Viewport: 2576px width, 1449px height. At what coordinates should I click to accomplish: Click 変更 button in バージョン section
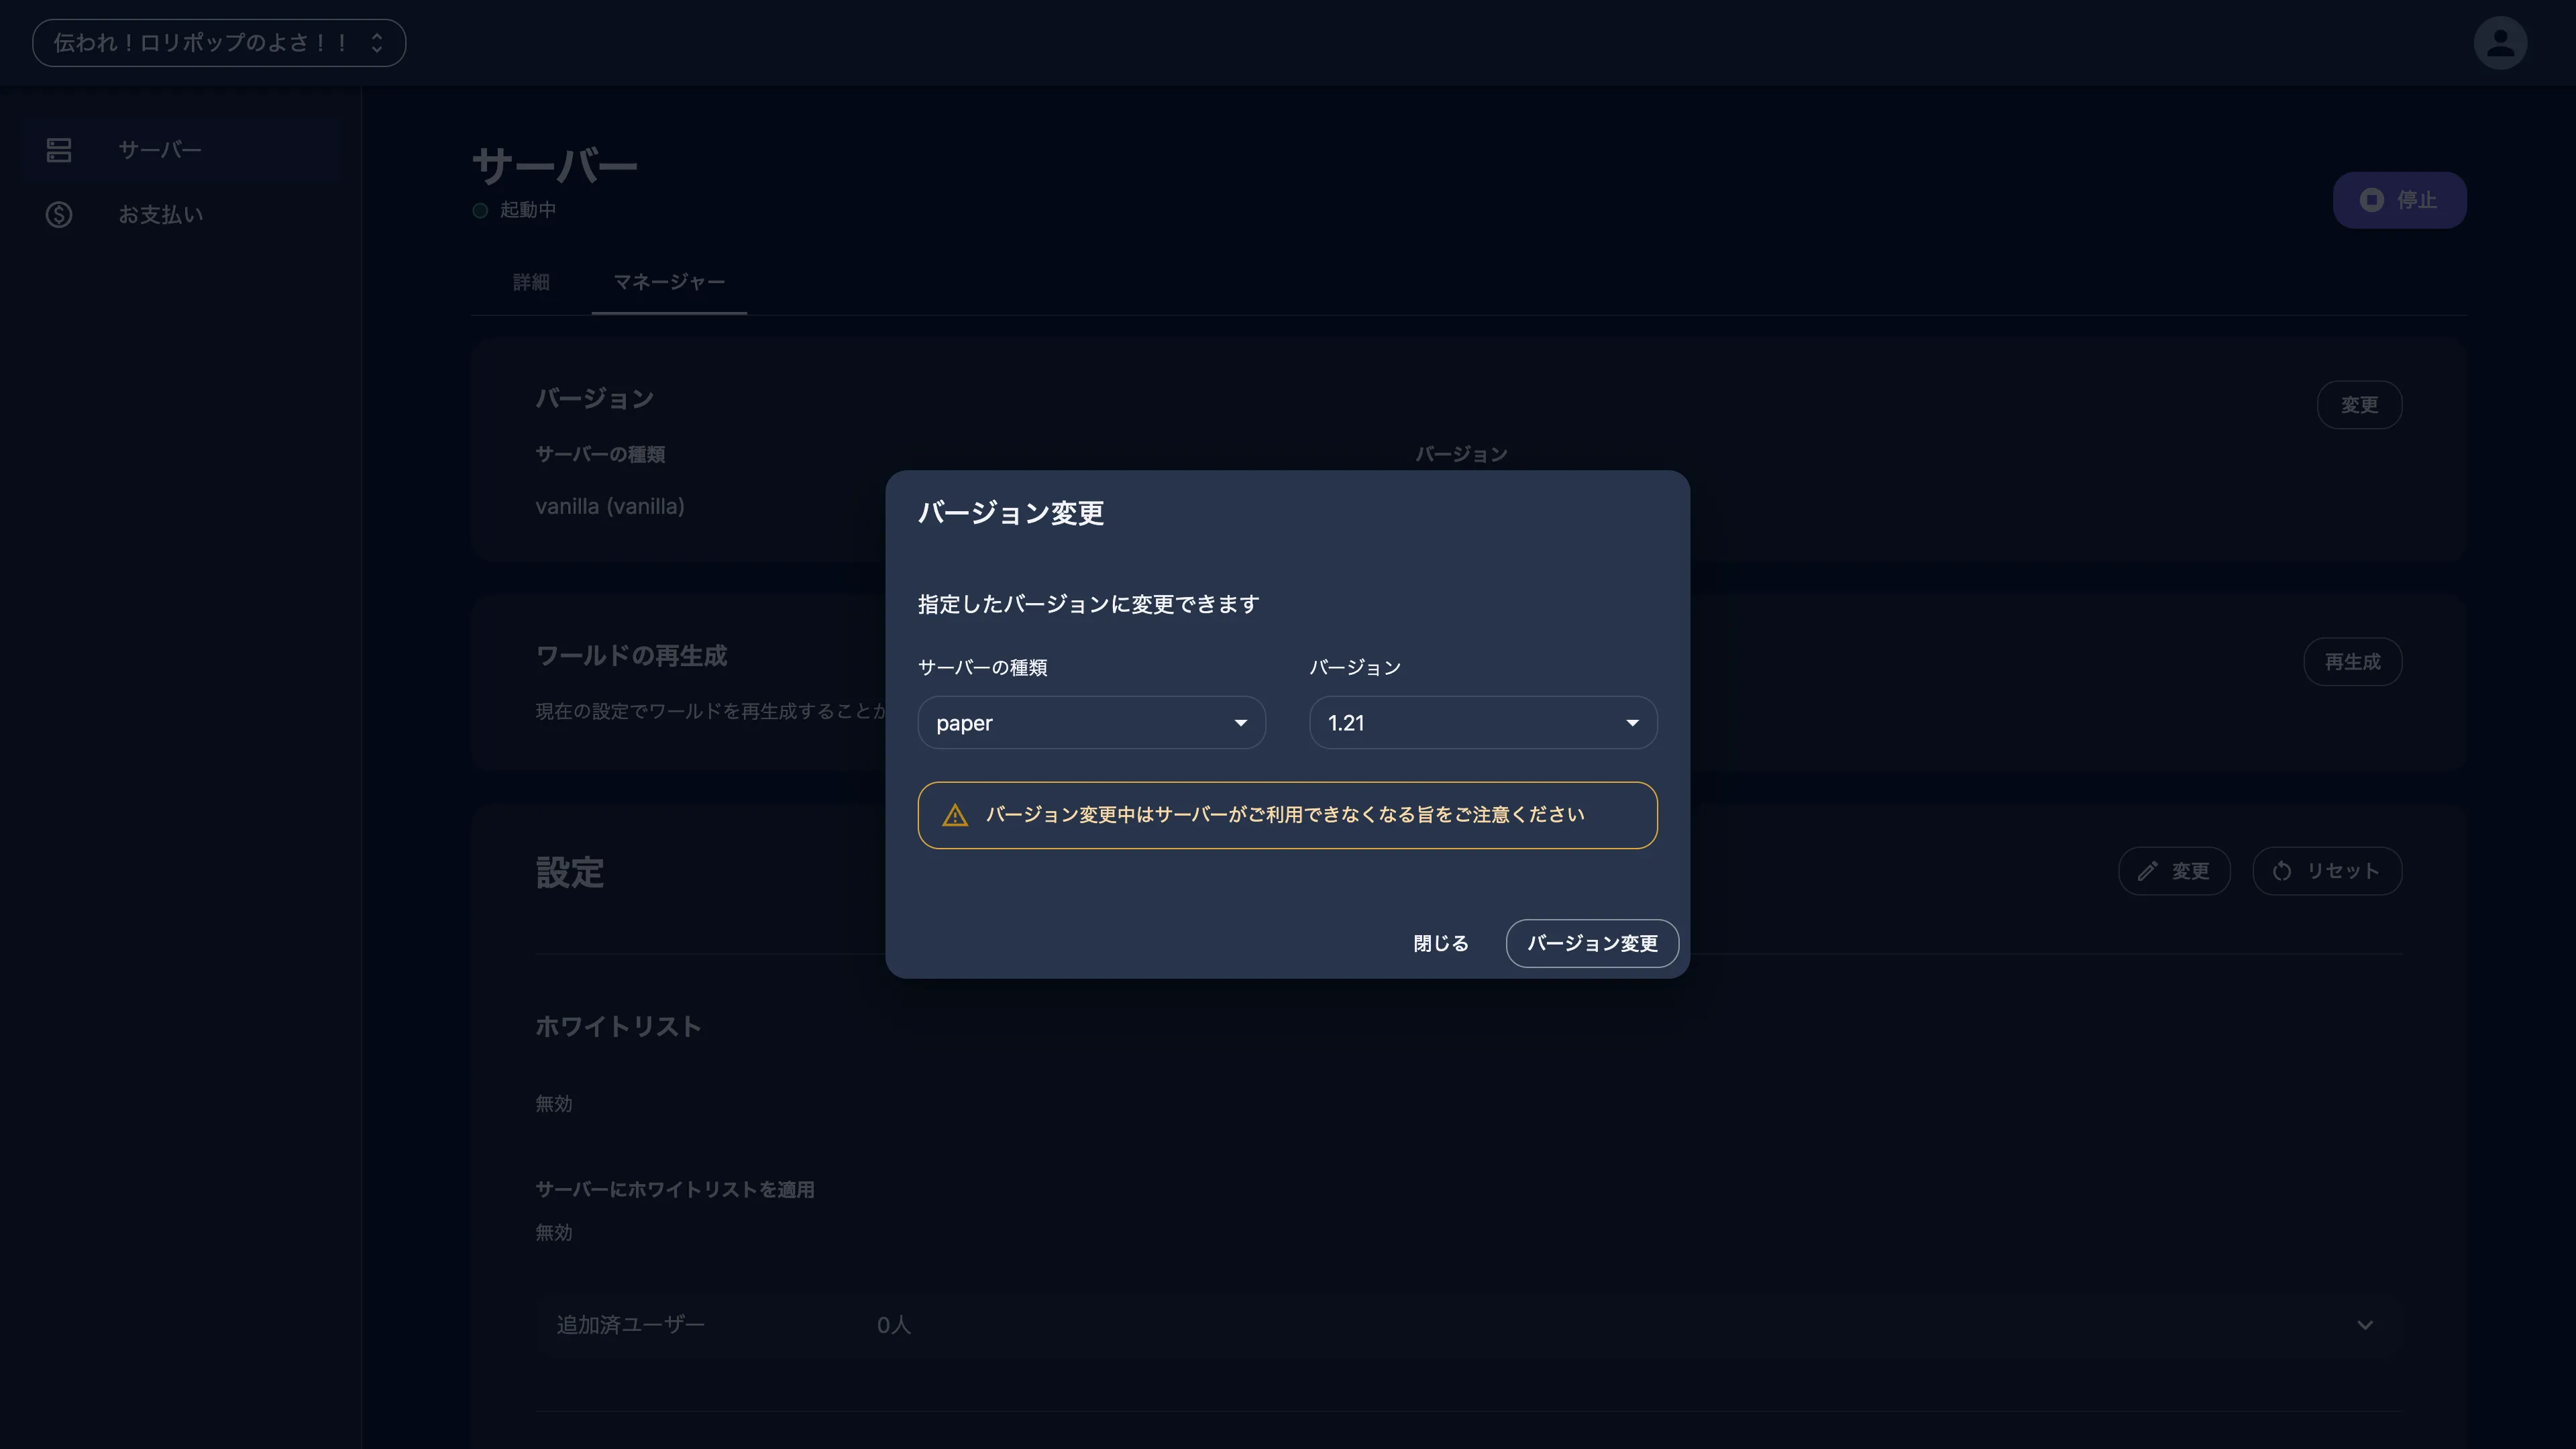coord(2359,405)
